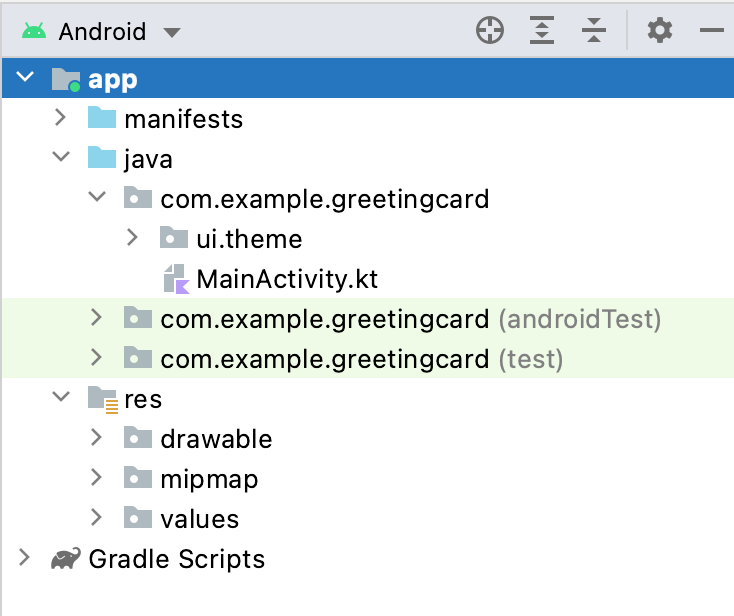
Task: Expand the ui.theme package
Action: [132, 239]
